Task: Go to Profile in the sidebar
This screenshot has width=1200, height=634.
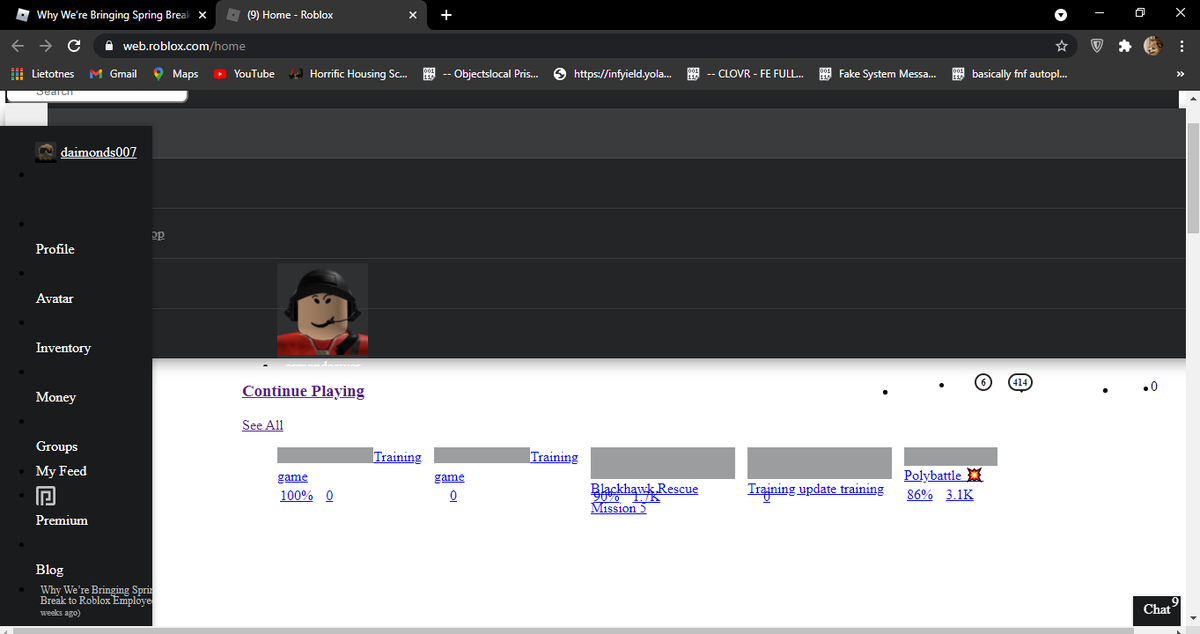Action: tap(55, 249)
